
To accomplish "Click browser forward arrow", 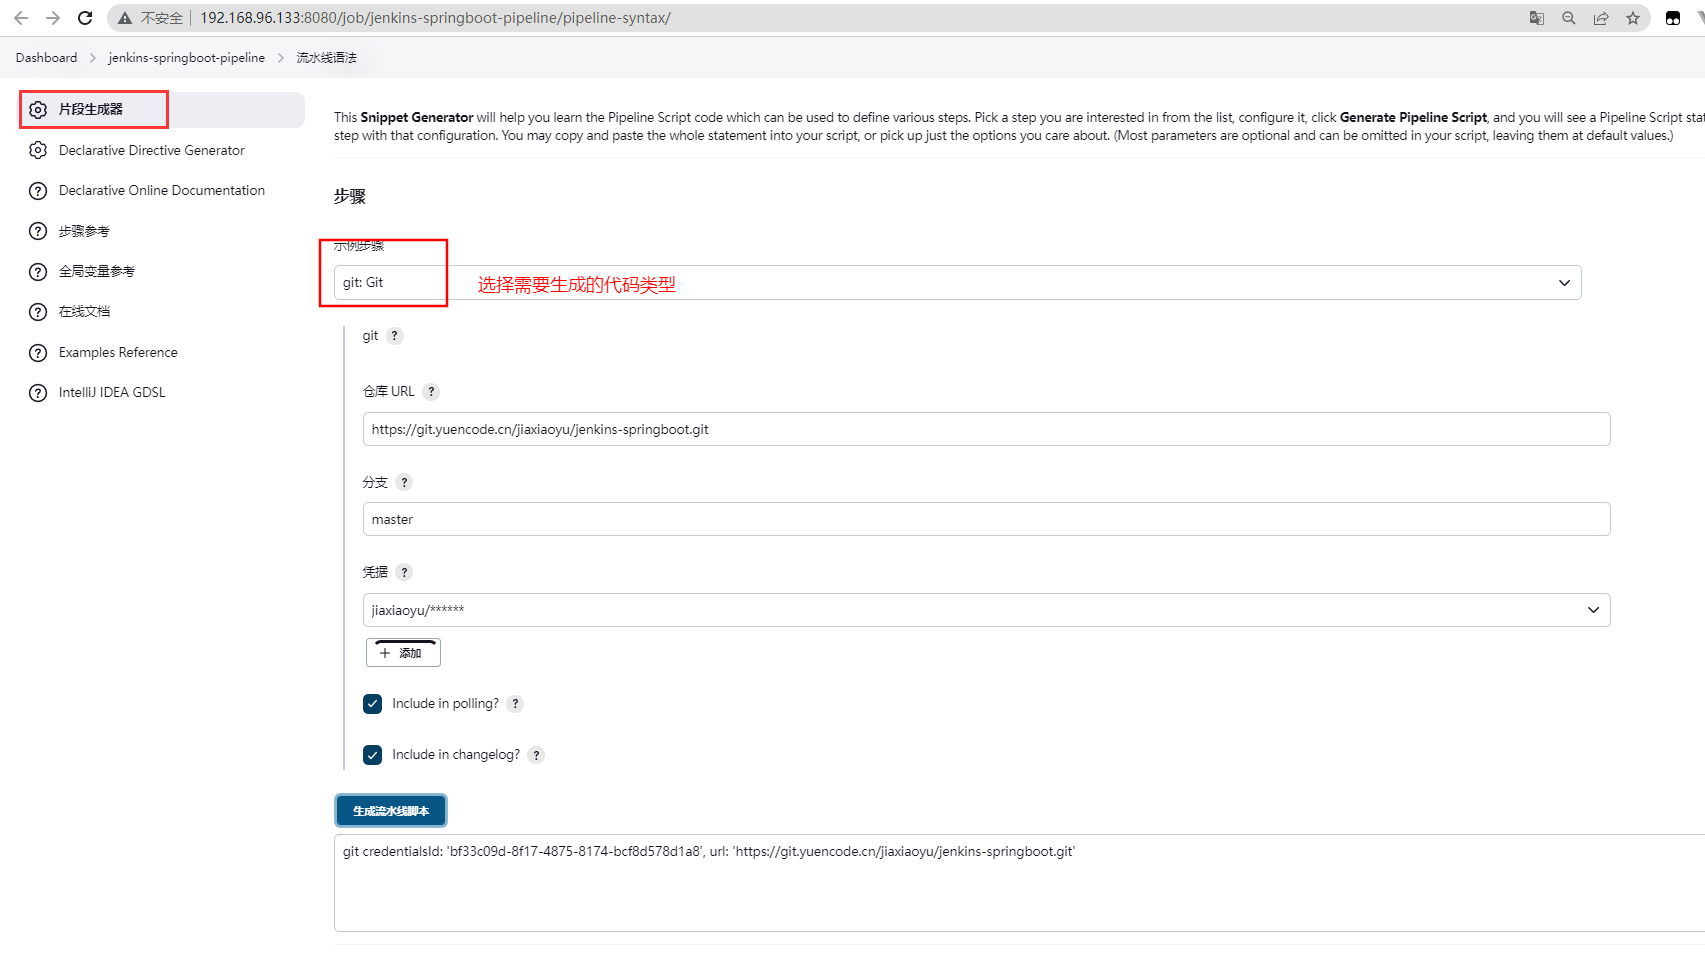I will point(53,18).
